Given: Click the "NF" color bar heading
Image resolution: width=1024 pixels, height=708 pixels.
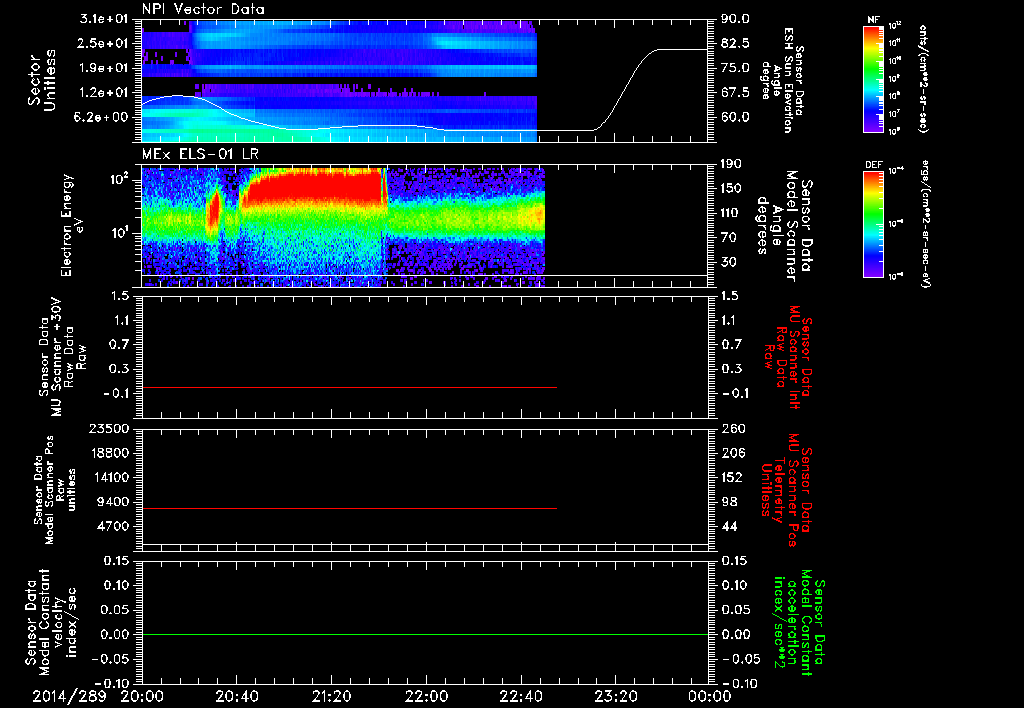Looking at the screenshot, I should [873, 20].
